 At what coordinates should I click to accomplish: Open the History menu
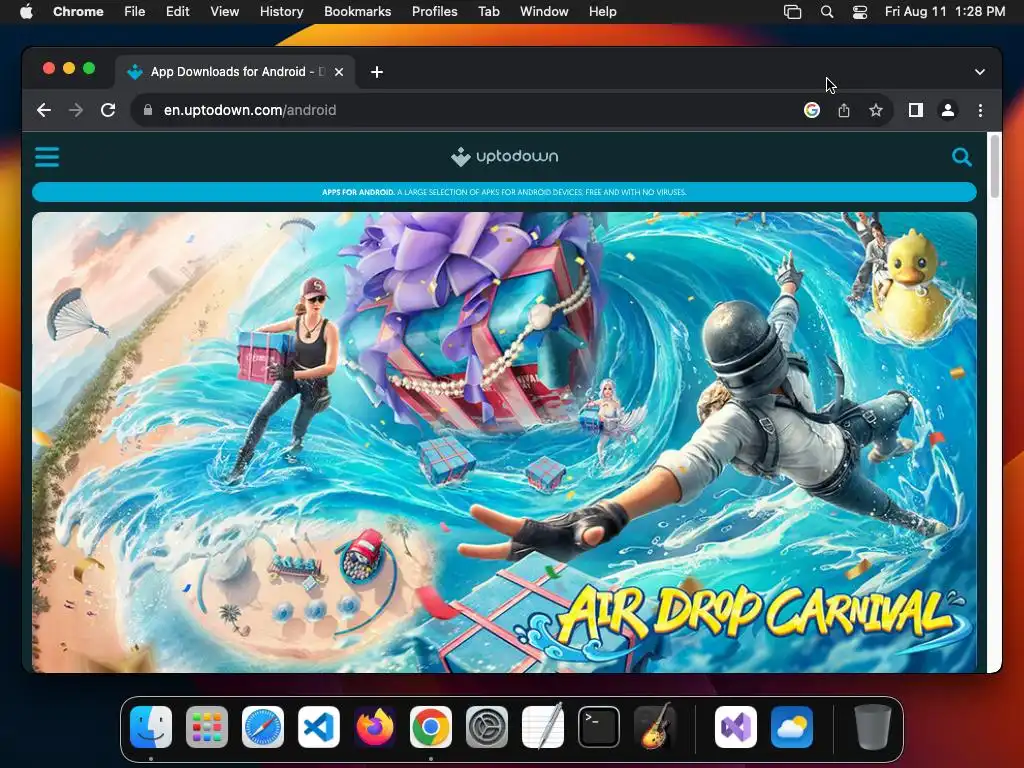[x=281, y=11]
